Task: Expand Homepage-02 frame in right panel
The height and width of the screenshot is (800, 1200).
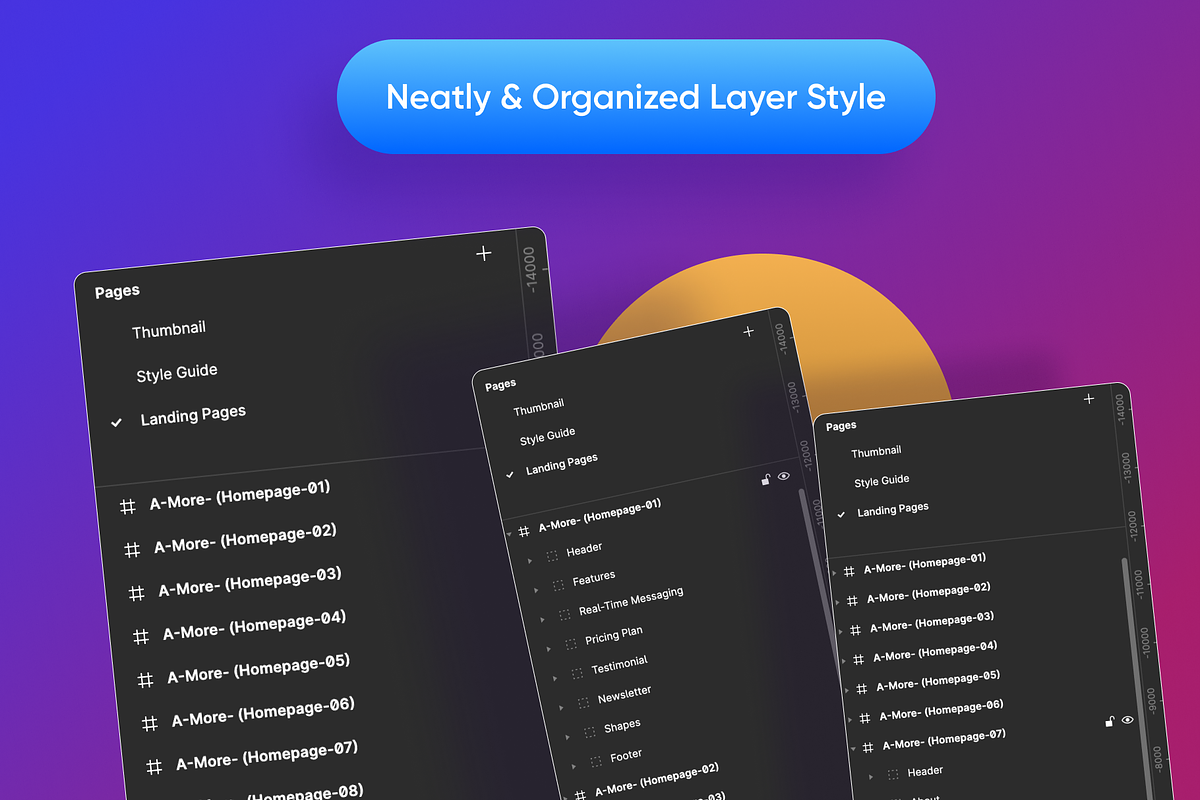Action: (x=838, y=602)
